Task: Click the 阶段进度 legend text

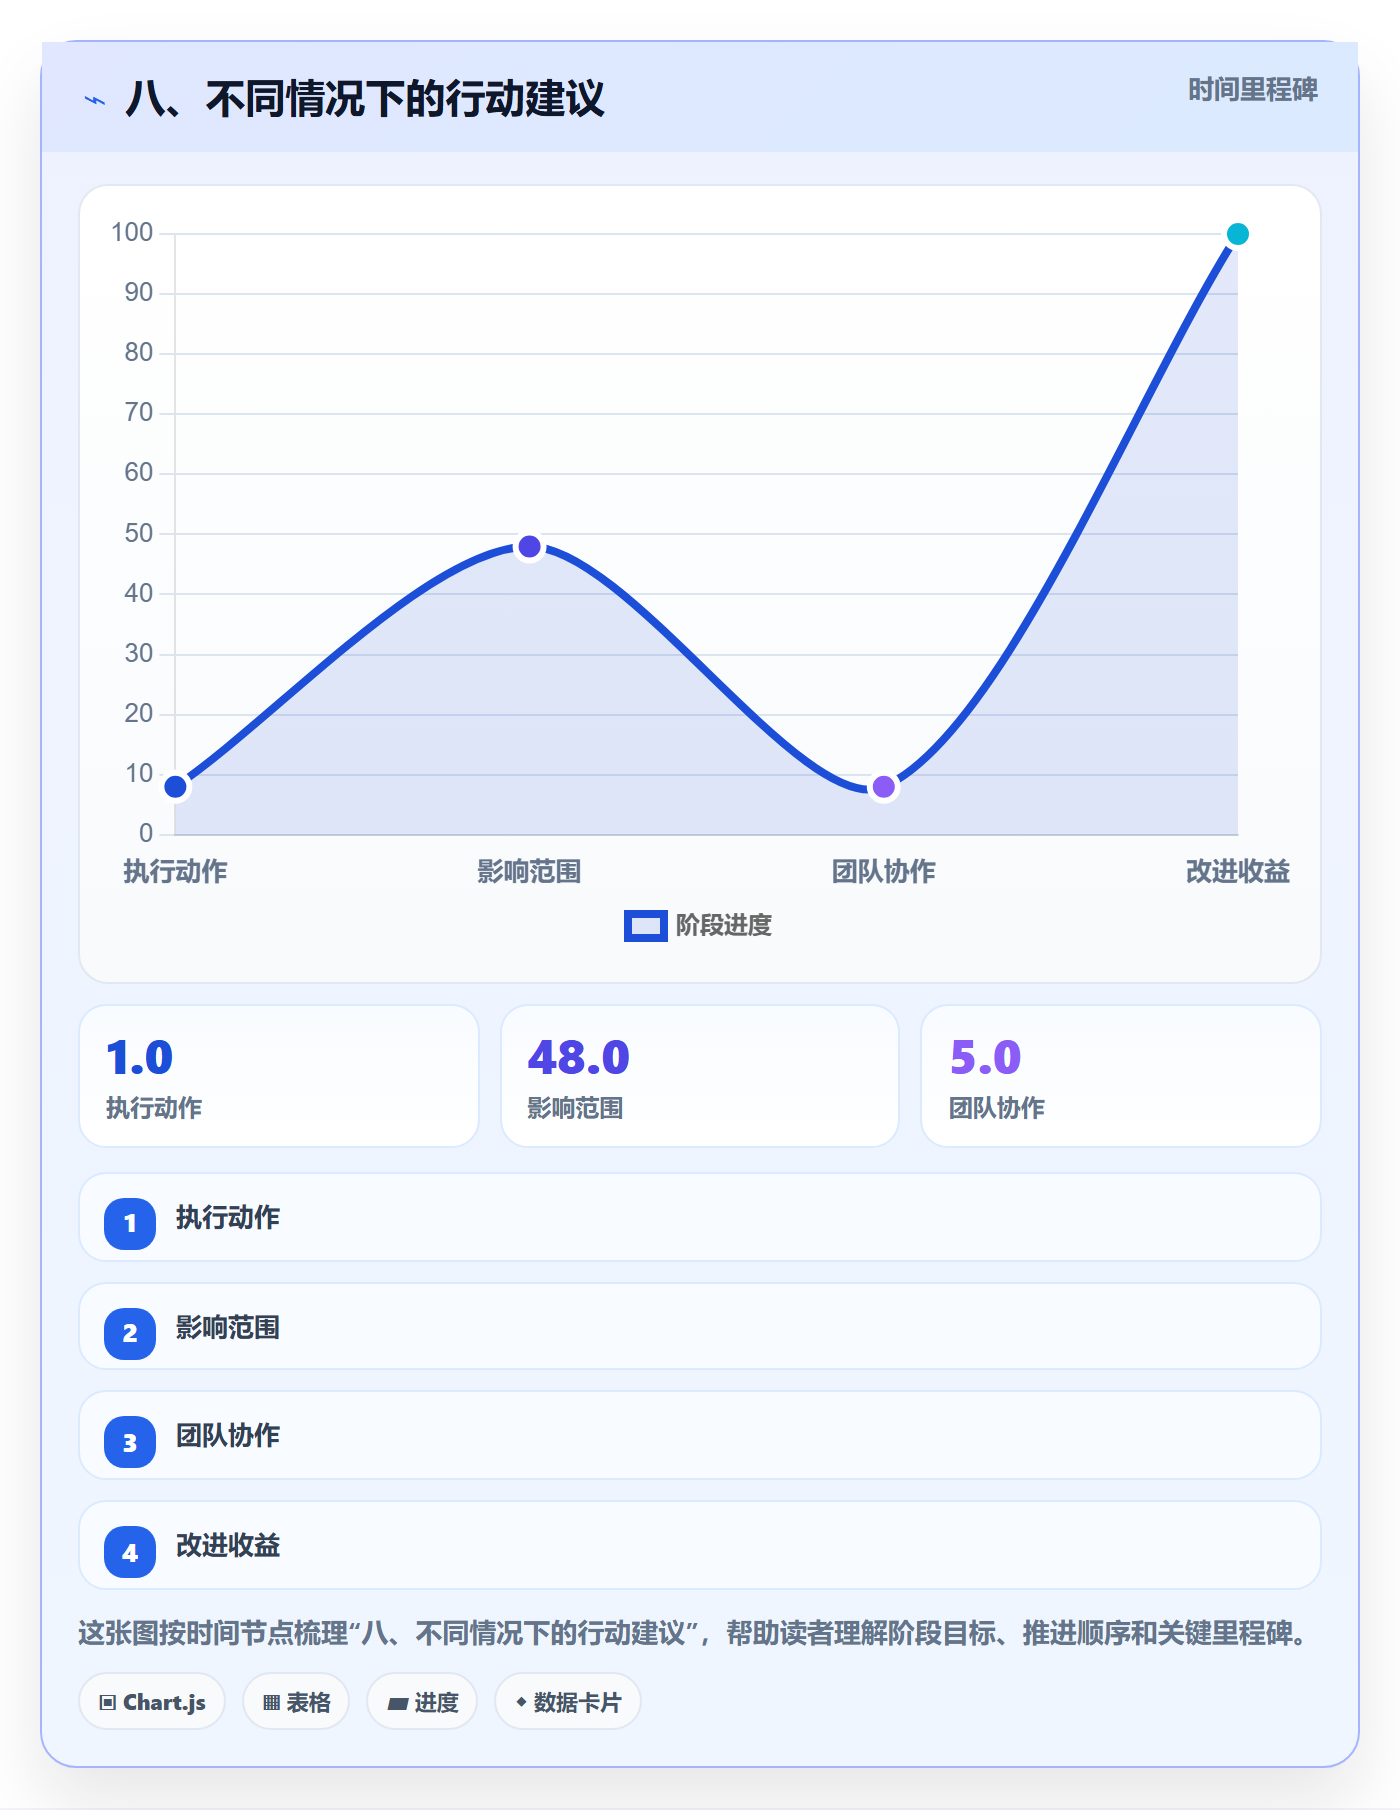Action: pos(724,926)
